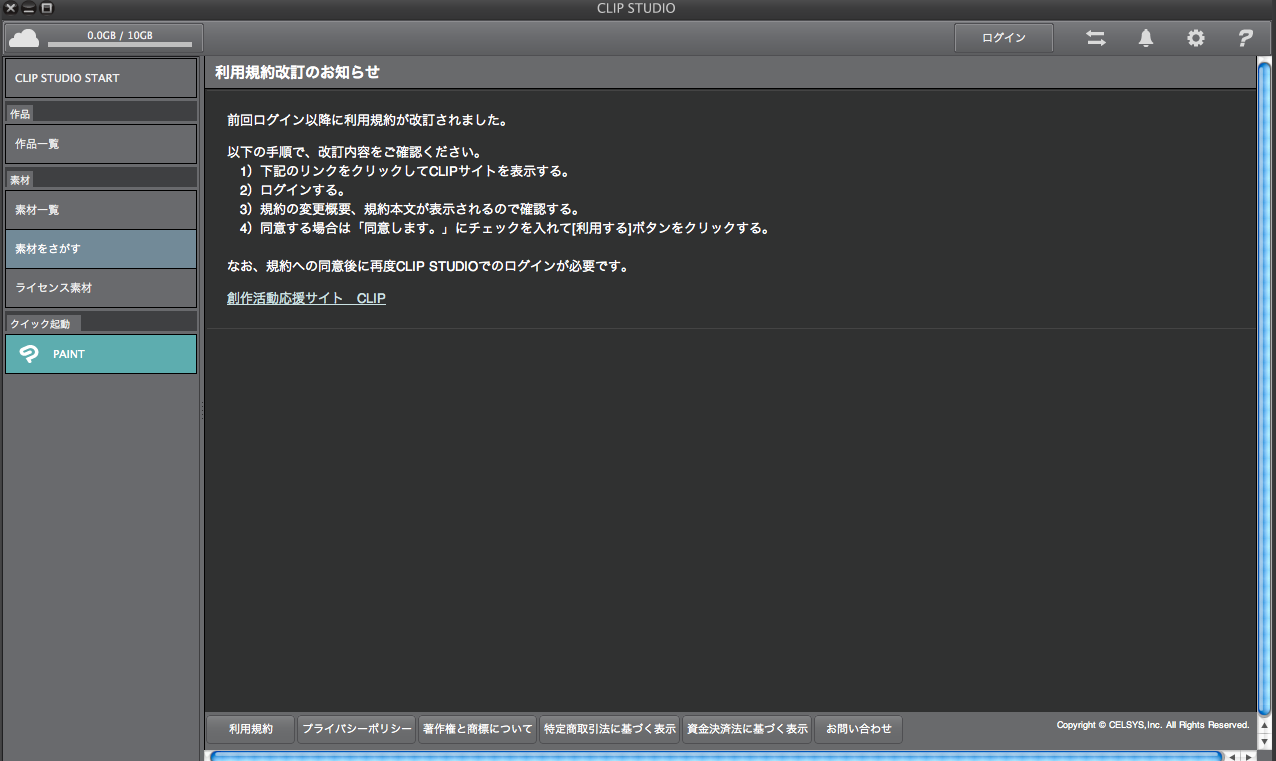This screenshot has height=761, width=1276.
Task: Open 素材一覧 in the sidebar
Action: click(101, 210)
